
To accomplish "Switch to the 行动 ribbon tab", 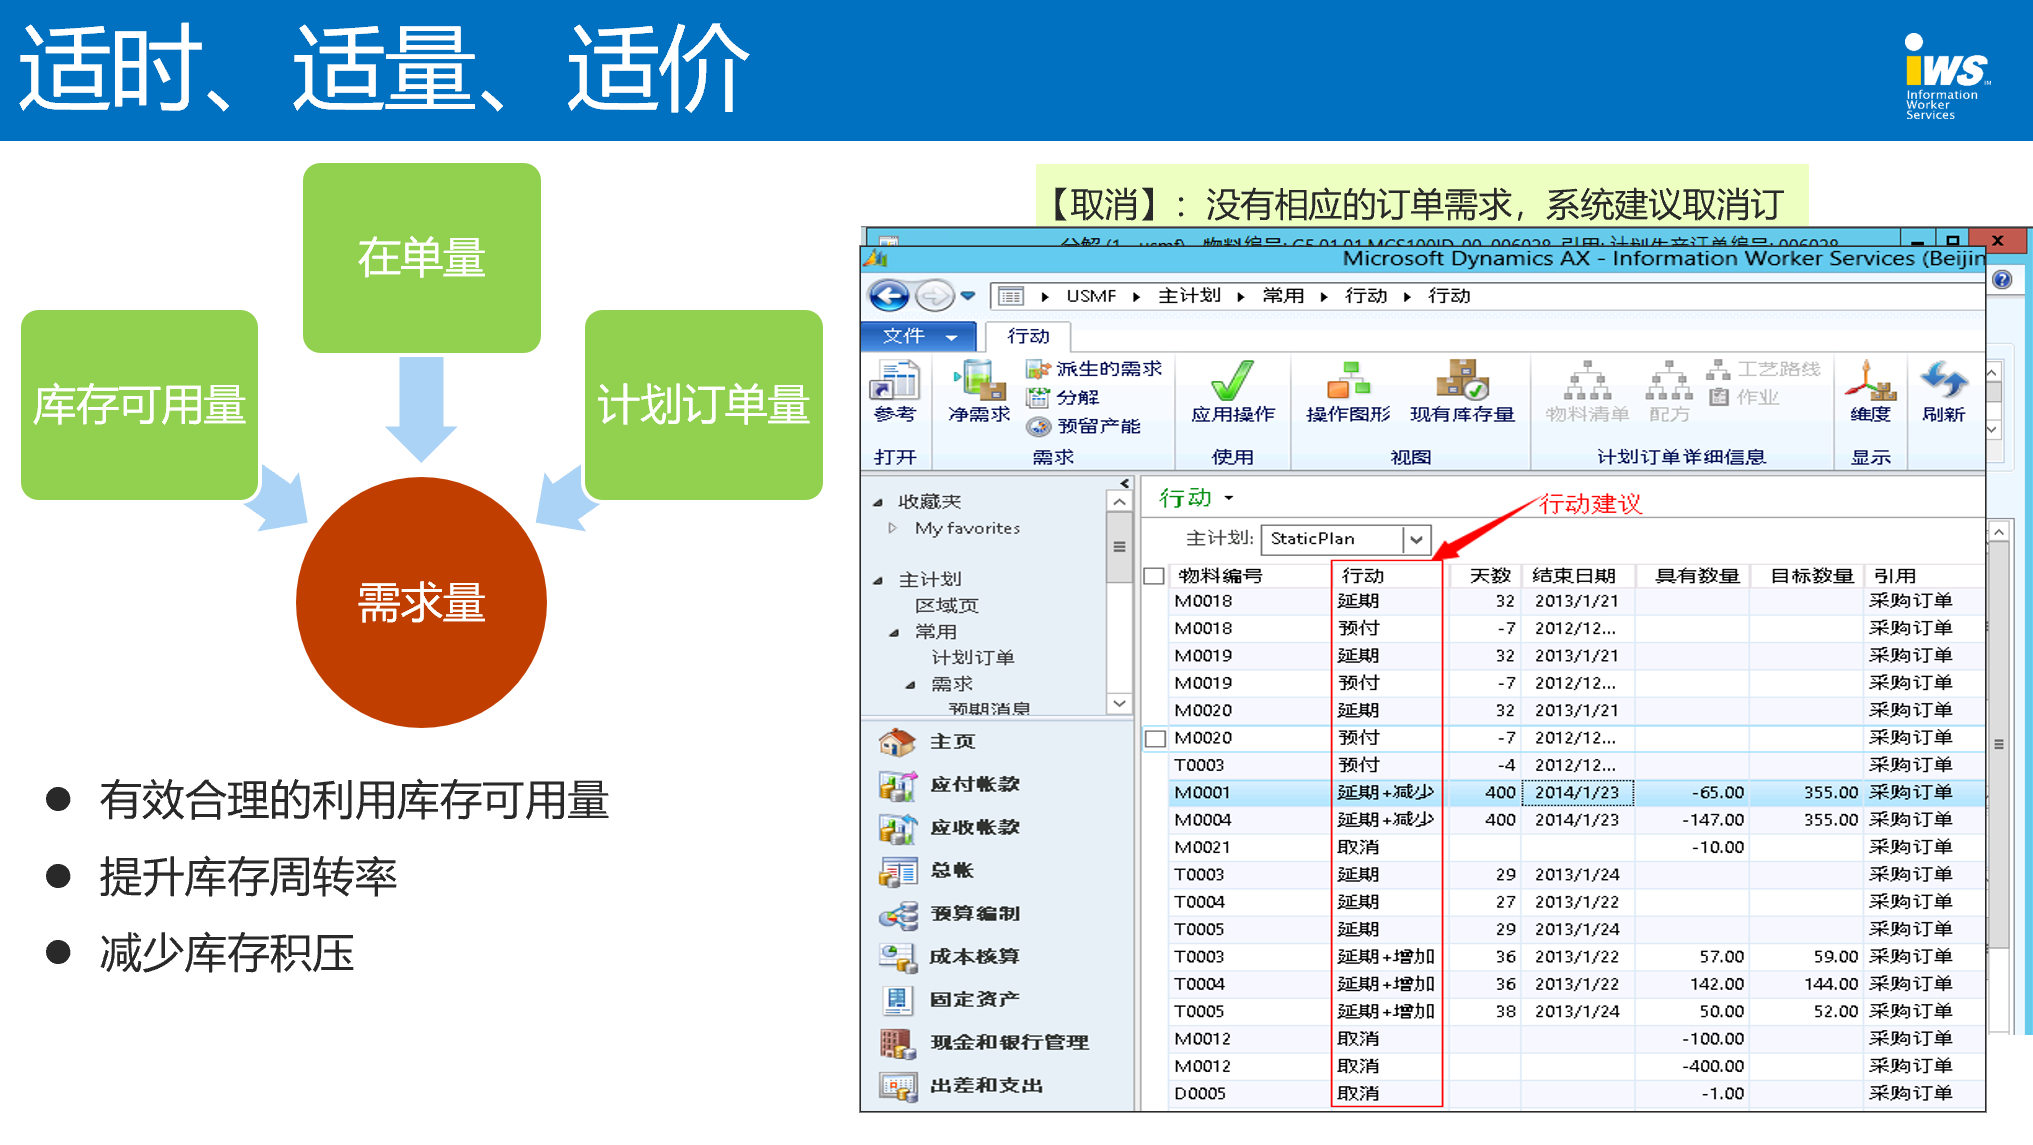I will 1028,336.
